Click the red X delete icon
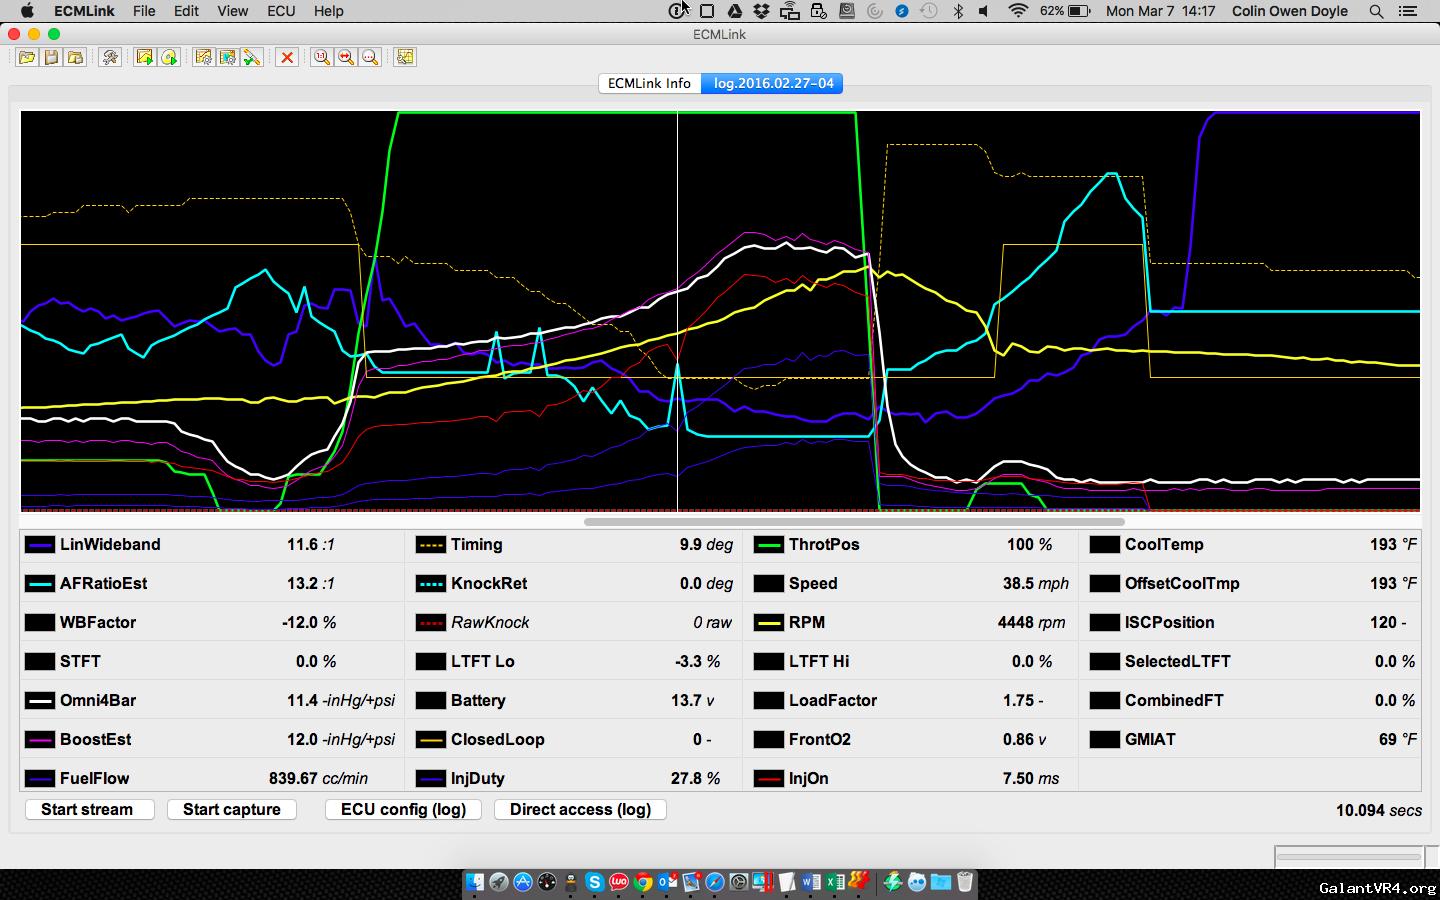 287,57
